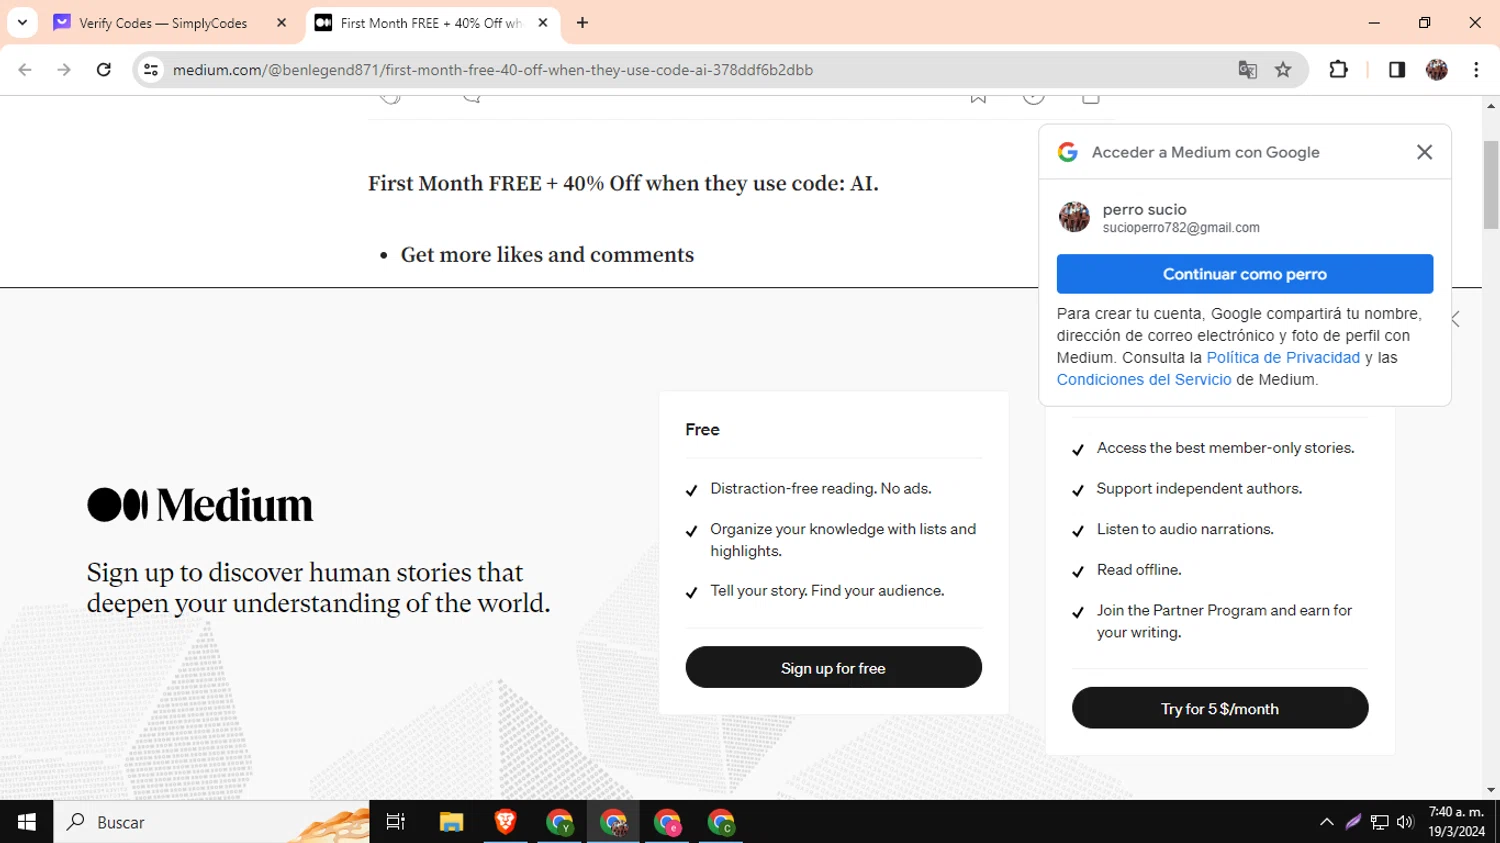Screen dimensions: 1500x843
Task: Click Sign up for free button
Action: click(833, 667)
